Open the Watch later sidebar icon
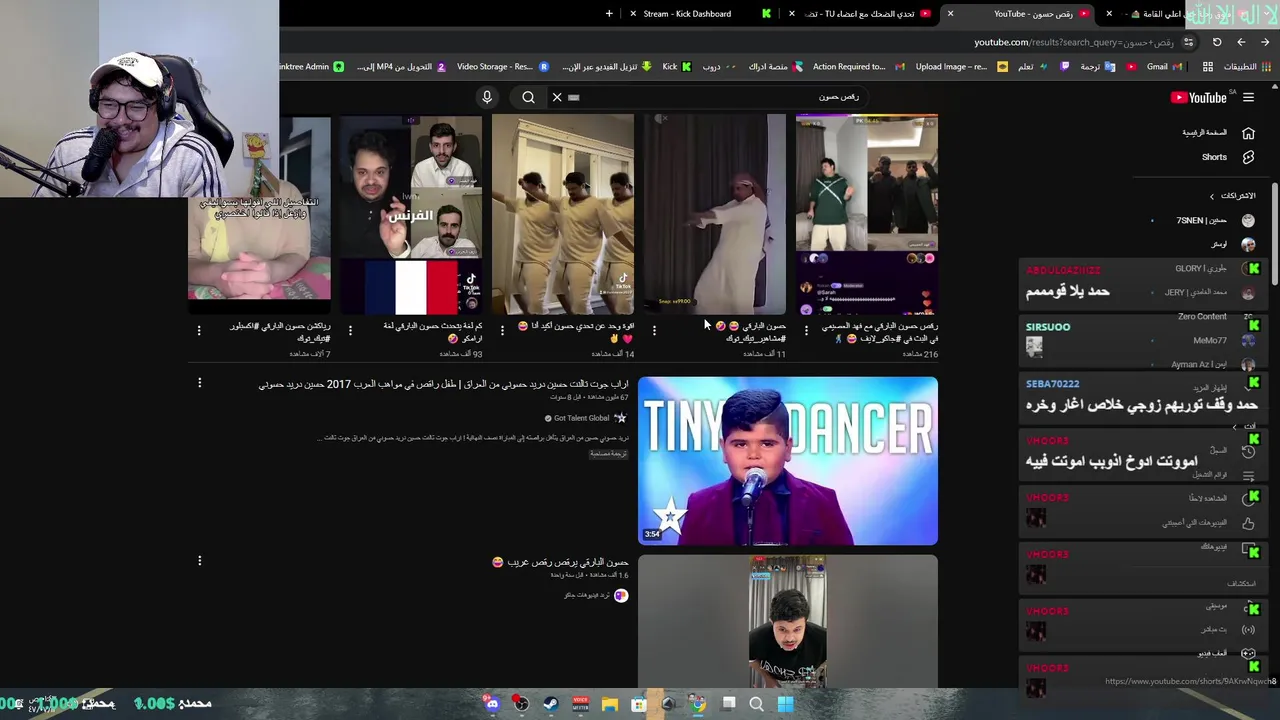The image size is (1280, 720). tap(1248, 498)
